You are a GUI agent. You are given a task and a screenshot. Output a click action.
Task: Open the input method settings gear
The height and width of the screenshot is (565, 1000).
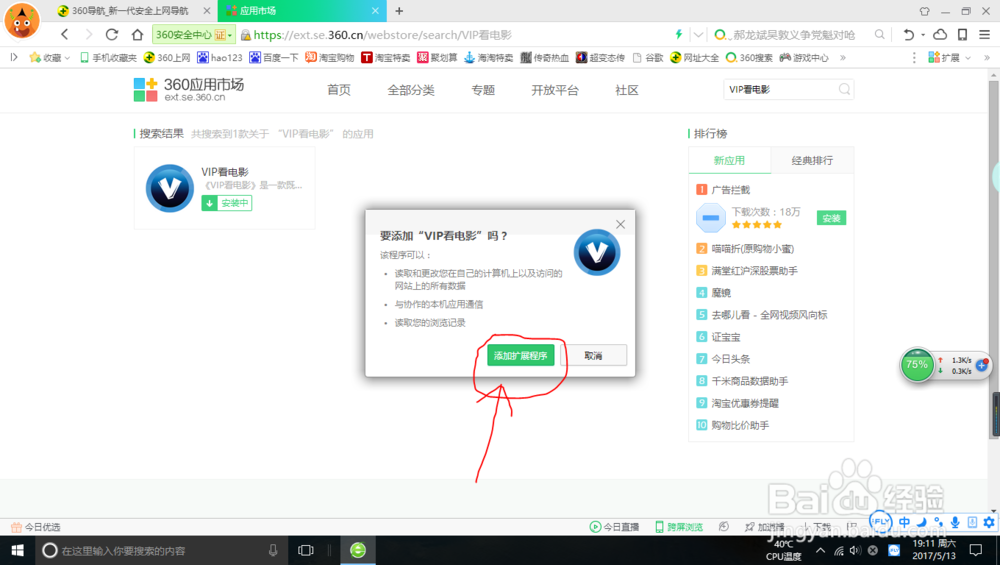click(989, 522)
